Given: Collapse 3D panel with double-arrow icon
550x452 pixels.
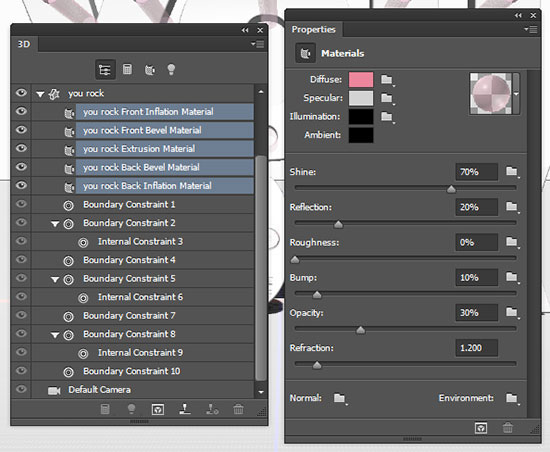Looking at the screenshot, I should (245, 31).
